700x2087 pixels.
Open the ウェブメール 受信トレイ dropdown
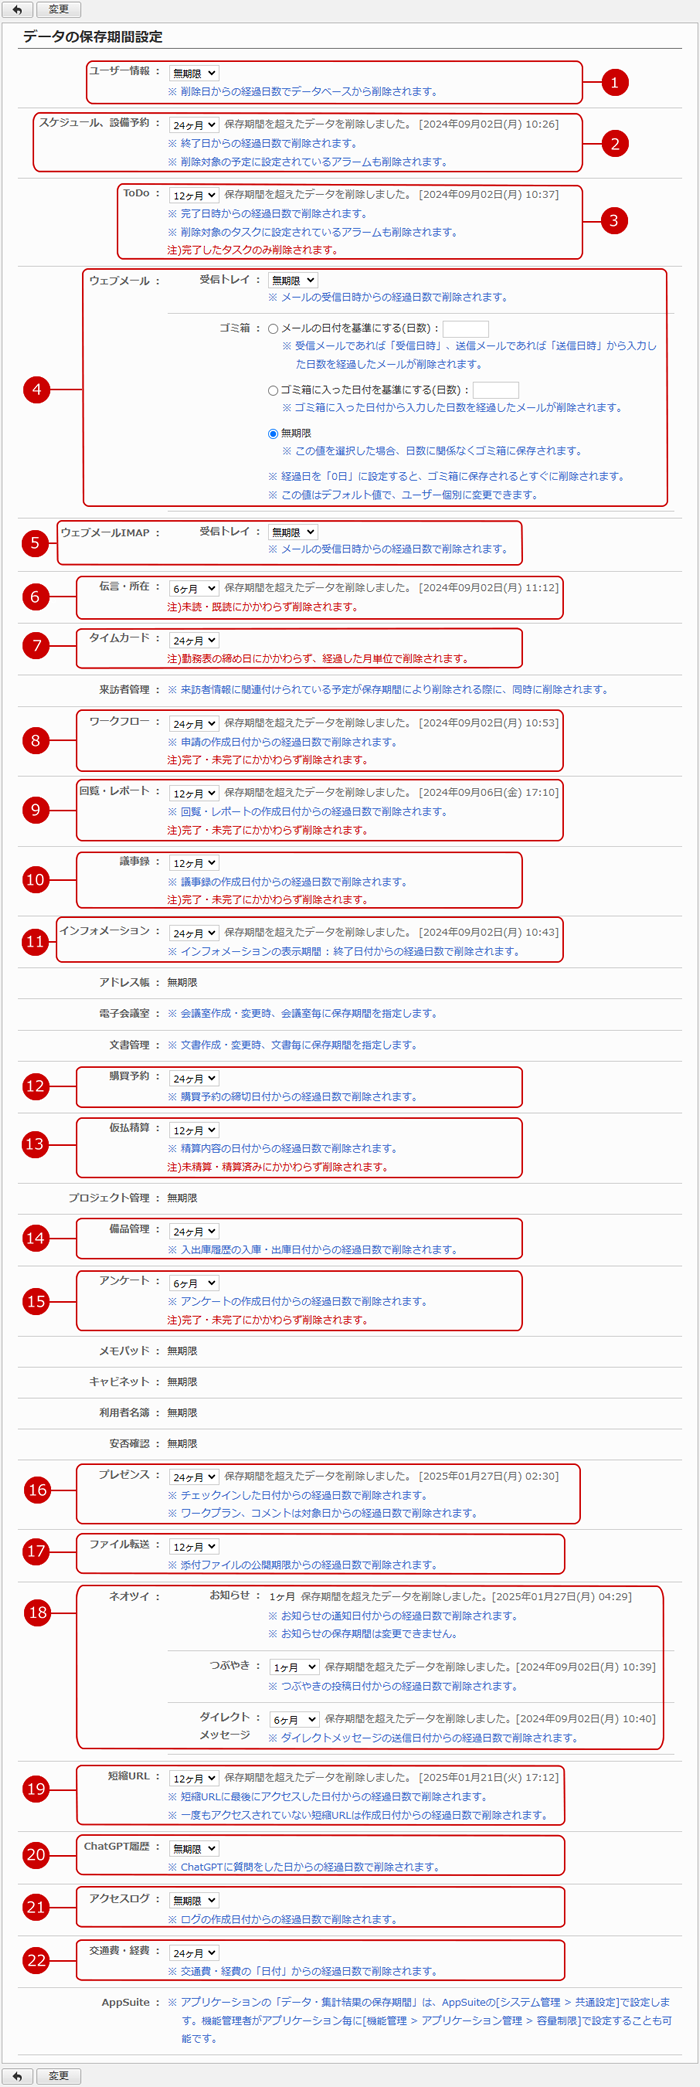pyautogui.click(x=293, y=281)
